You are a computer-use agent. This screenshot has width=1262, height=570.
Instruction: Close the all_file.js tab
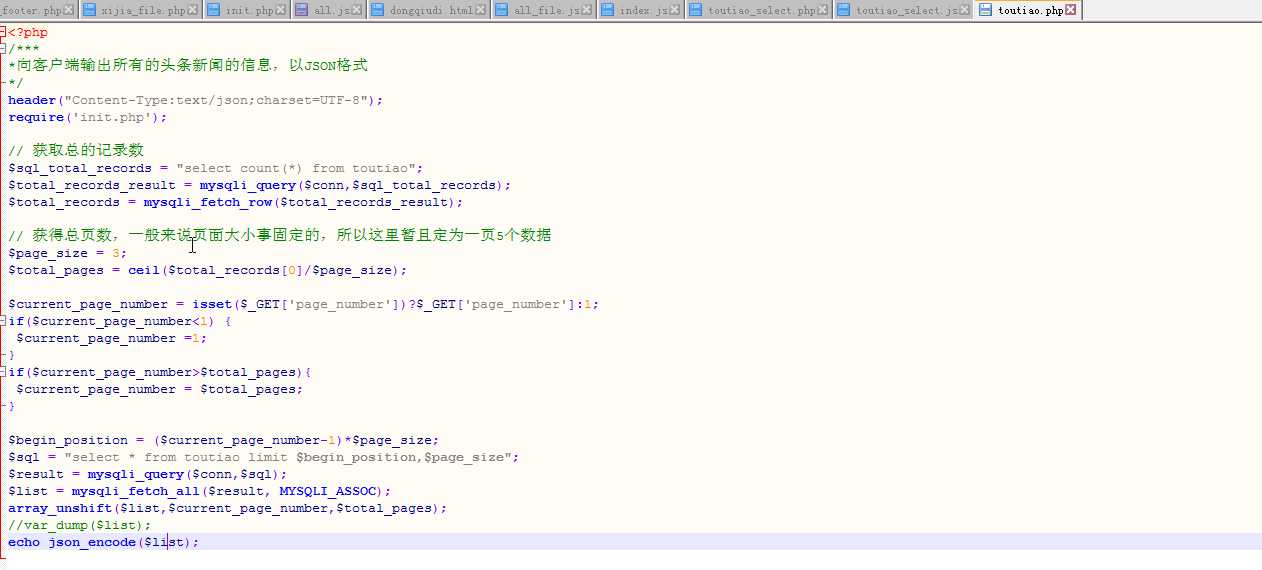click(589, 10)
